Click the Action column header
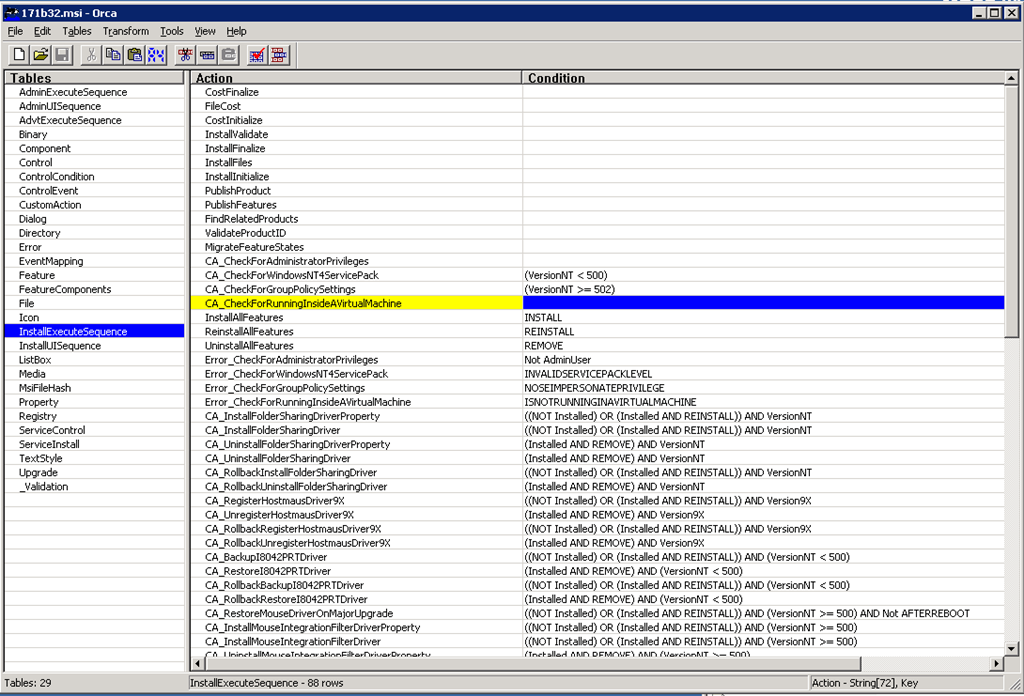This screenshot has width=1024, height=696. (355, 78)
